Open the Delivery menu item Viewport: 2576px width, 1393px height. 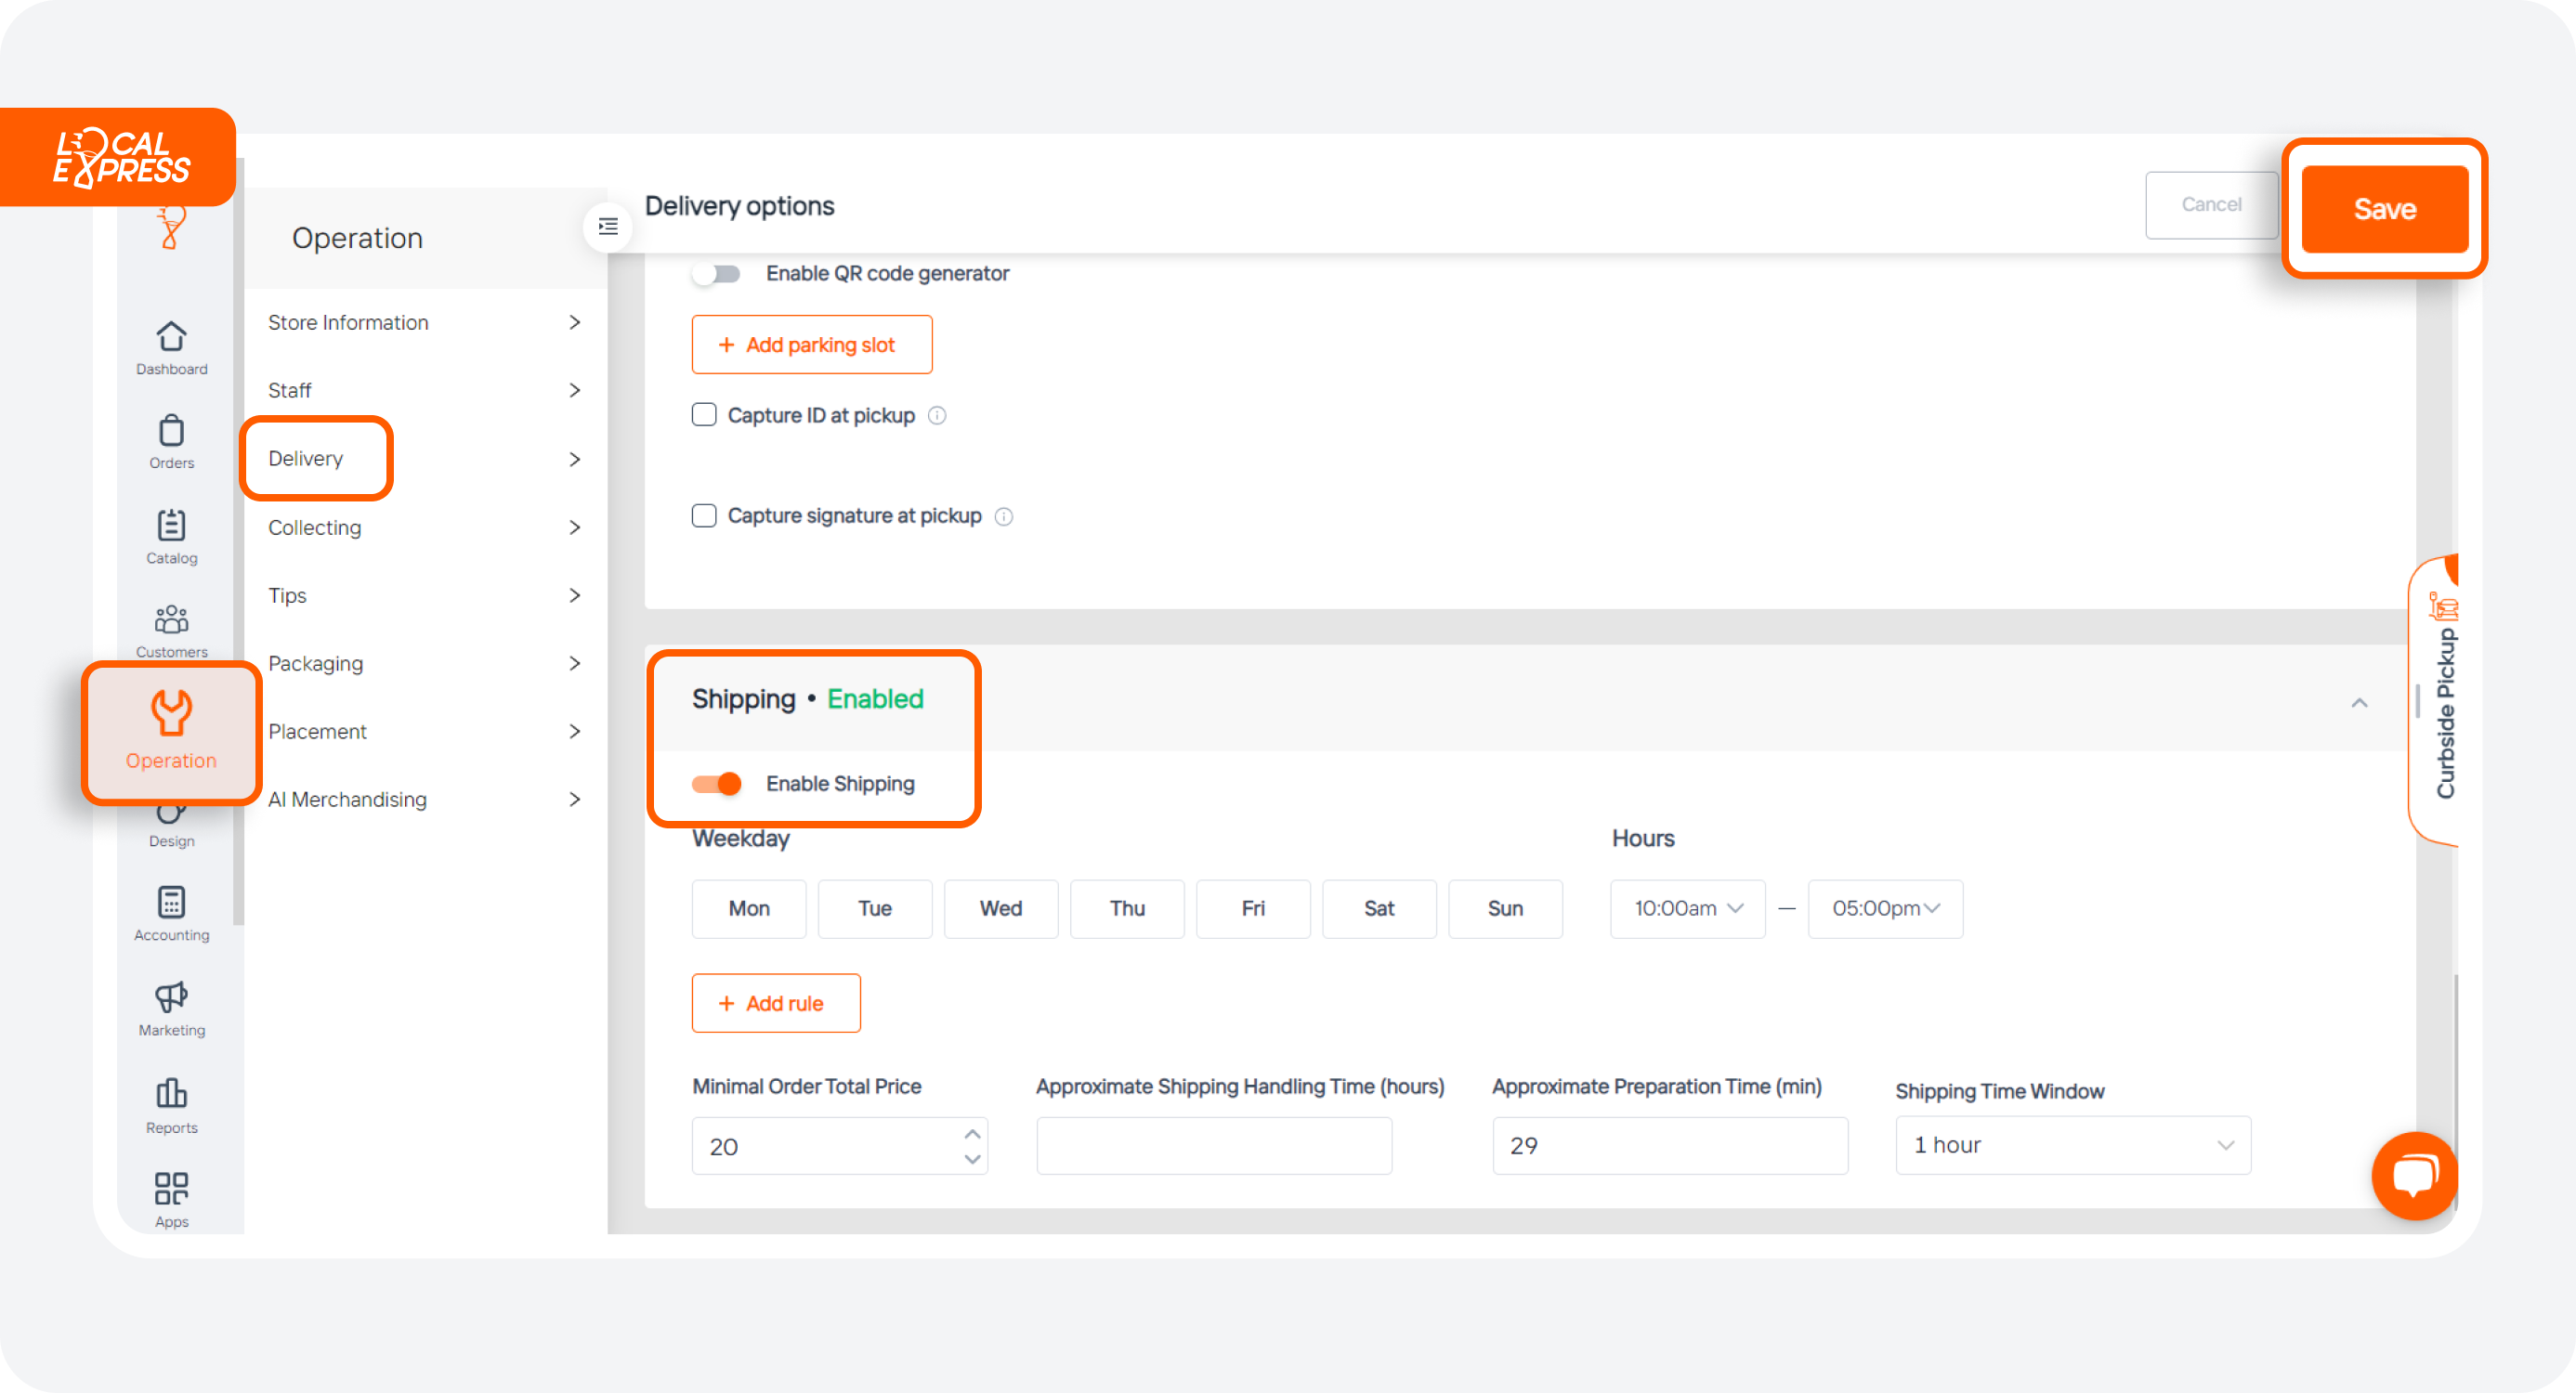coord(307,458)
